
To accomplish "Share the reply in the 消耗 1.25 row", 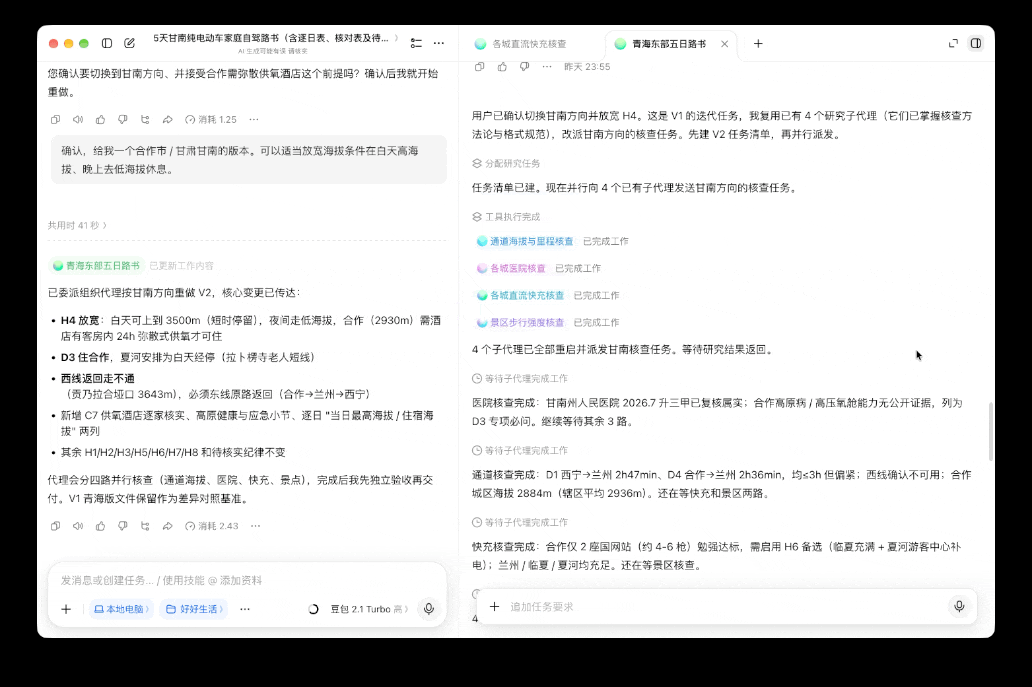I will (167, 120).
